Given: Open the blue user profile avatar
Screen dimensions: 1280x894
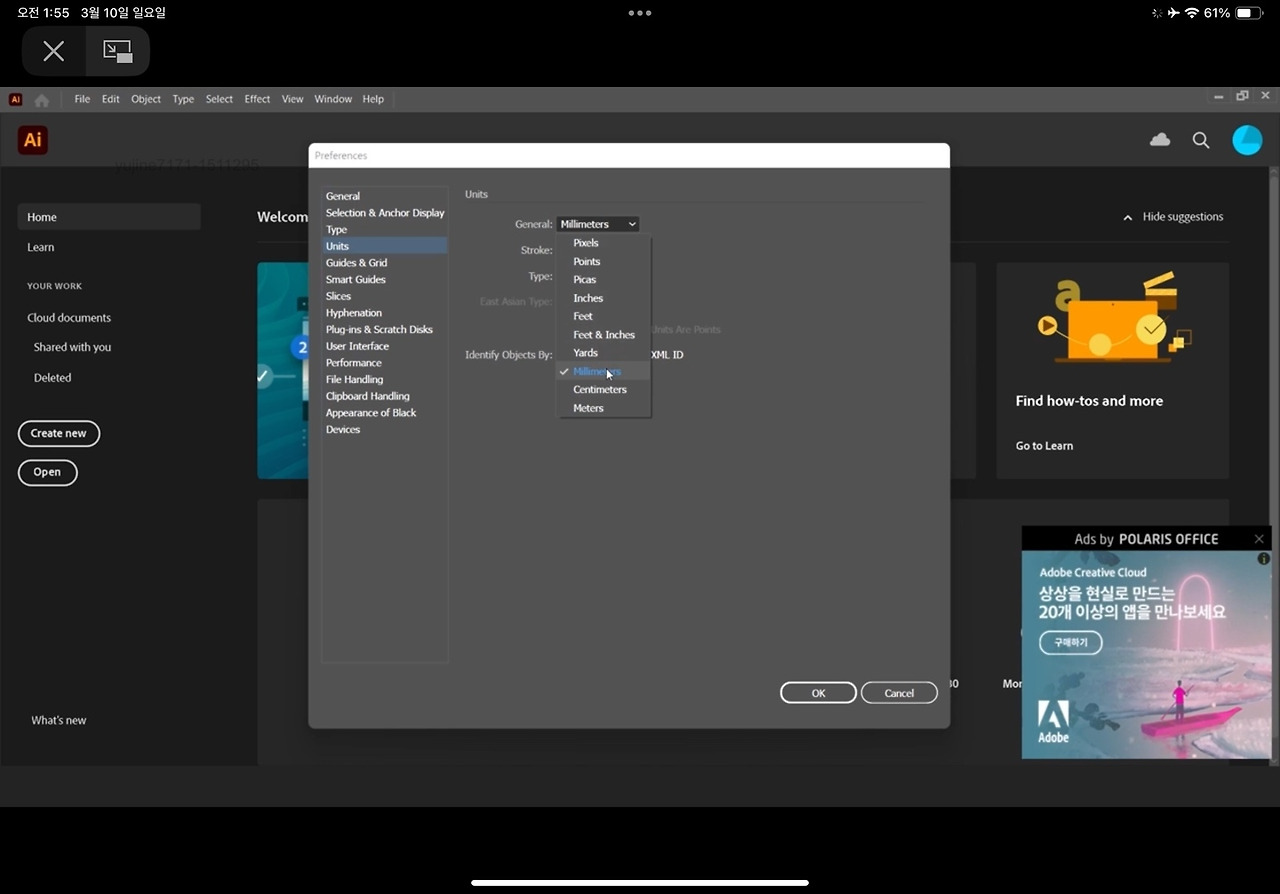Looking at the screenshot, I should click(x=1247, y=140).
